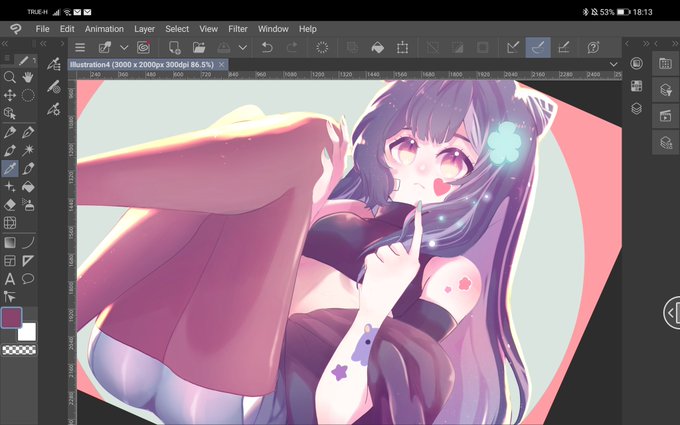The image size is (680, 425).
Task: Open the Help menu
Action: [x=307, y=29]
